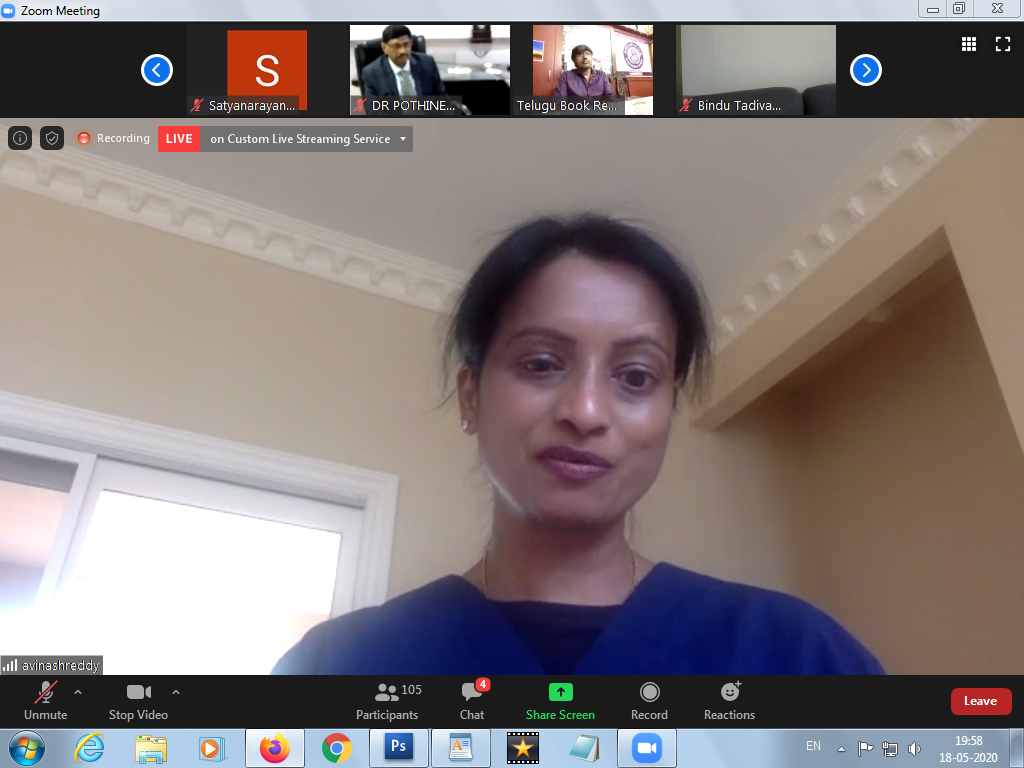Start sharing with Share Screen

[x=560, y=701]
